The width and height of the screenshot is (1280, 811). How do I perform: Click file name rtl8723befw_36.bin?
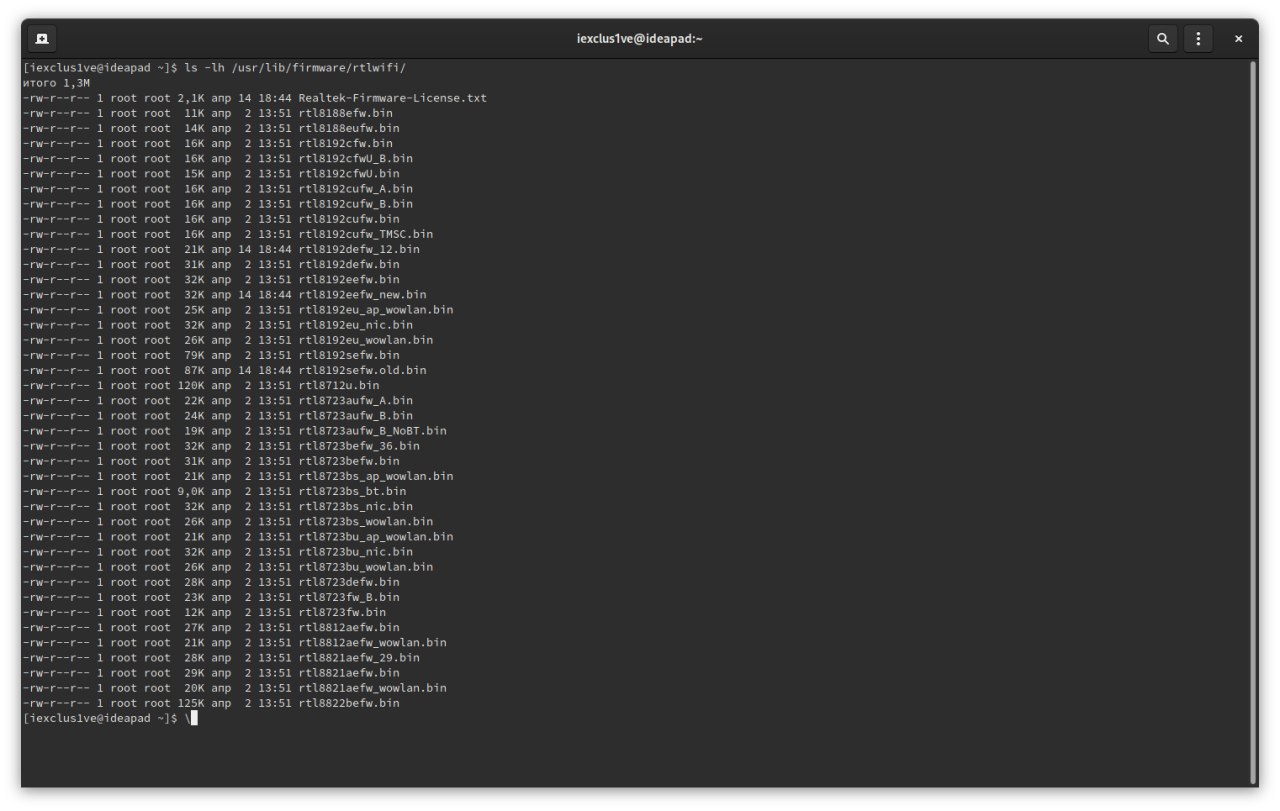point(359,445)
